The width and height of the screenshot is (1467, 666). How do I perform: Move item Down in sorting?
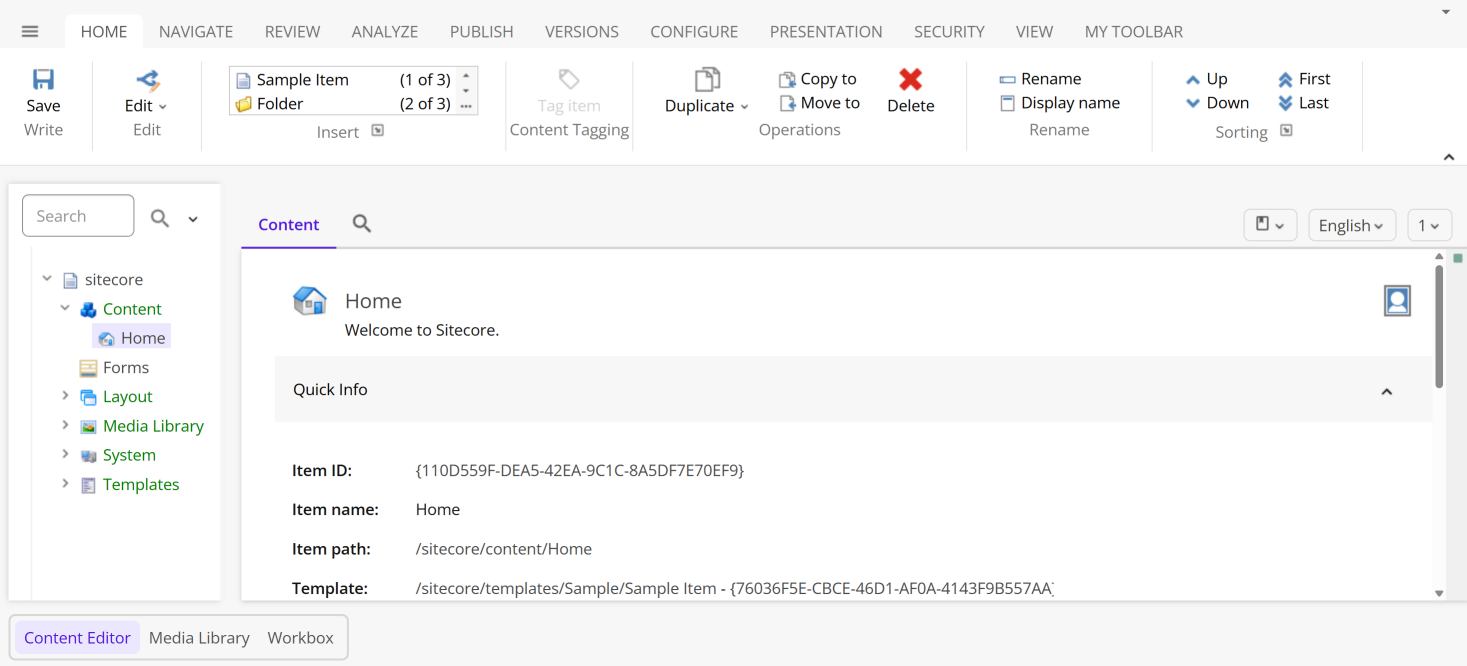1217,103
